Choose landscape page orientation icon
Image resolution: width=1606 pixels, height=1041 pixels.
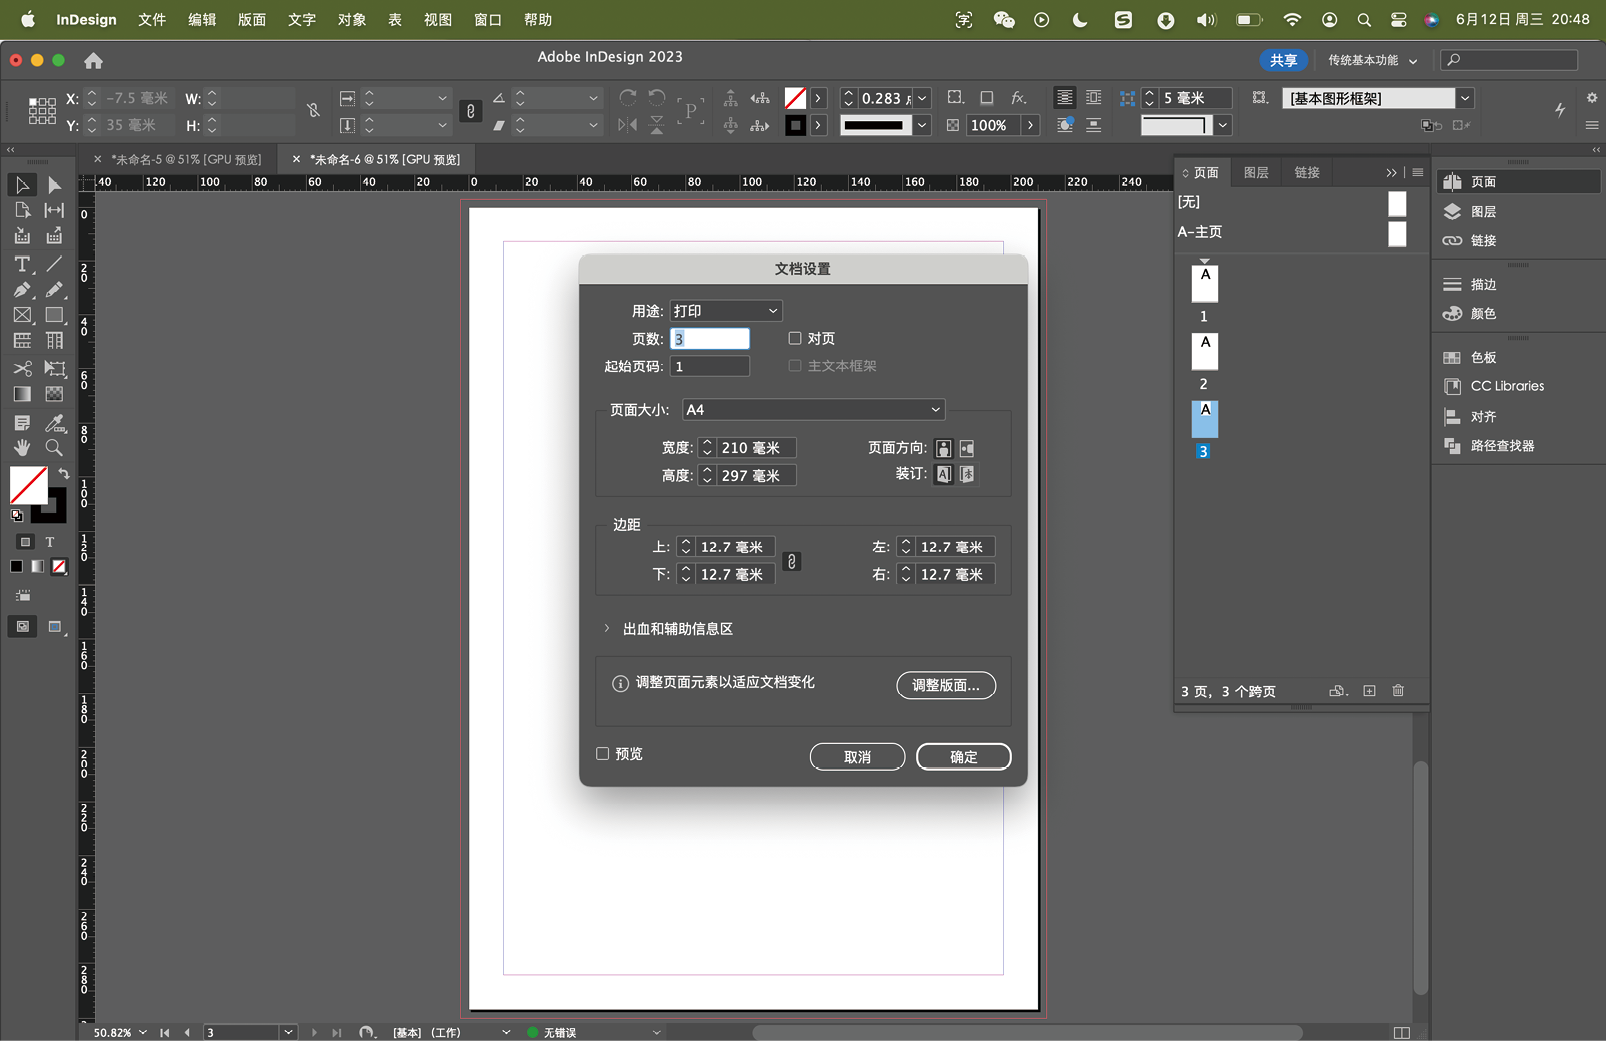967,448
